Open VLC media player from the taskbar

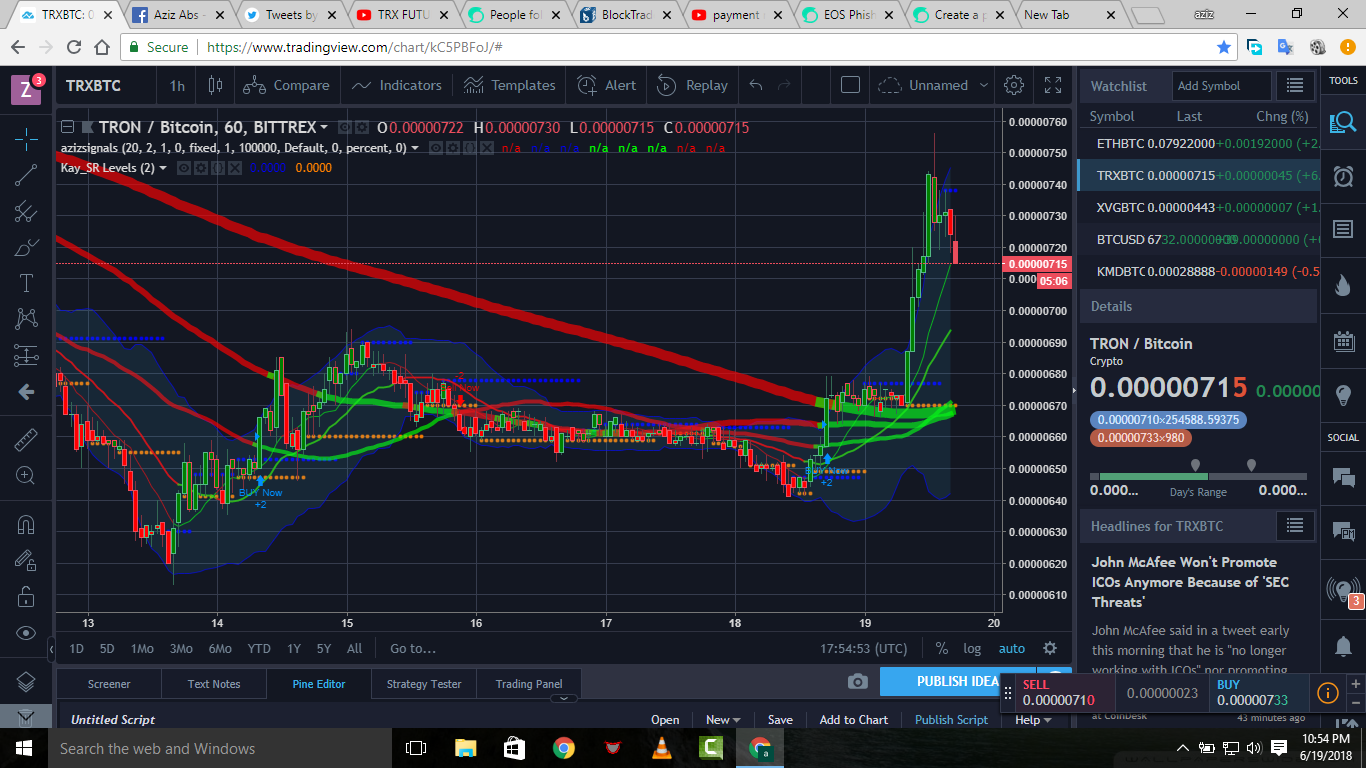pos(662,748)
